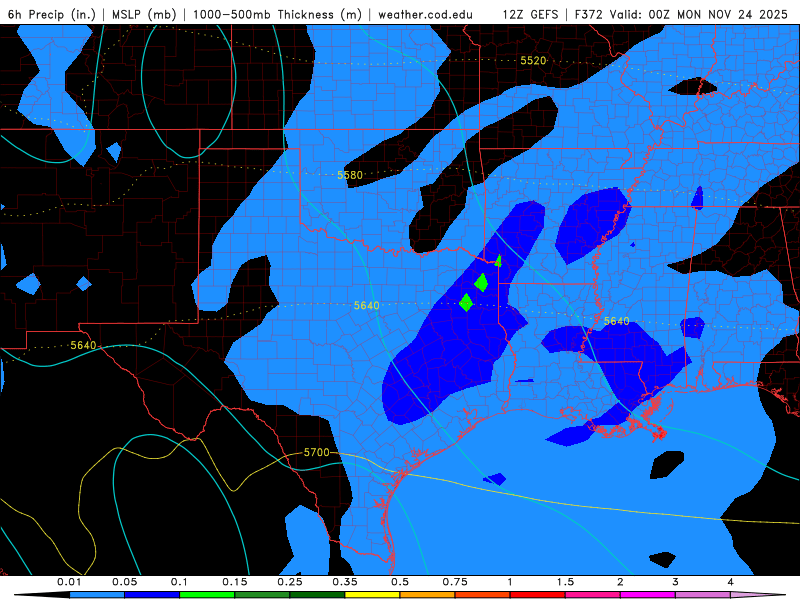Click the 5640 label over central Texas
Viewport: 800px width, 600px height.
(367, 305)
